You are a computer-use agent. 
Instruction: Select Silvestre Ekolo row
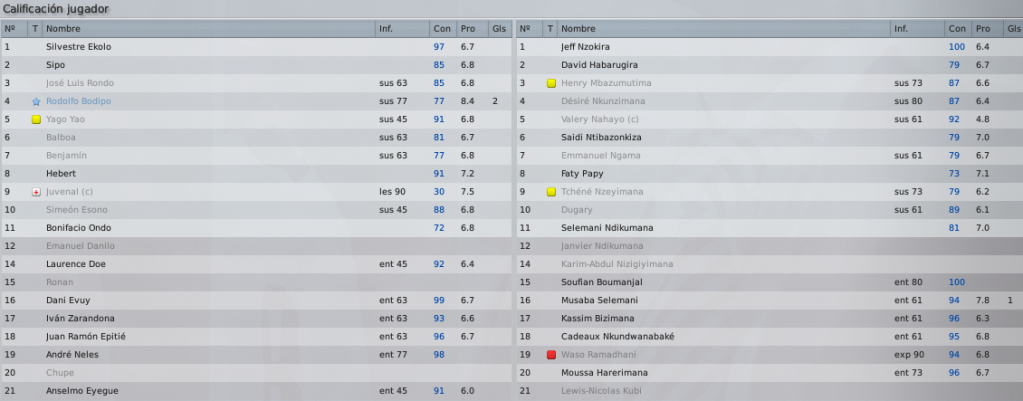point(256,47)
